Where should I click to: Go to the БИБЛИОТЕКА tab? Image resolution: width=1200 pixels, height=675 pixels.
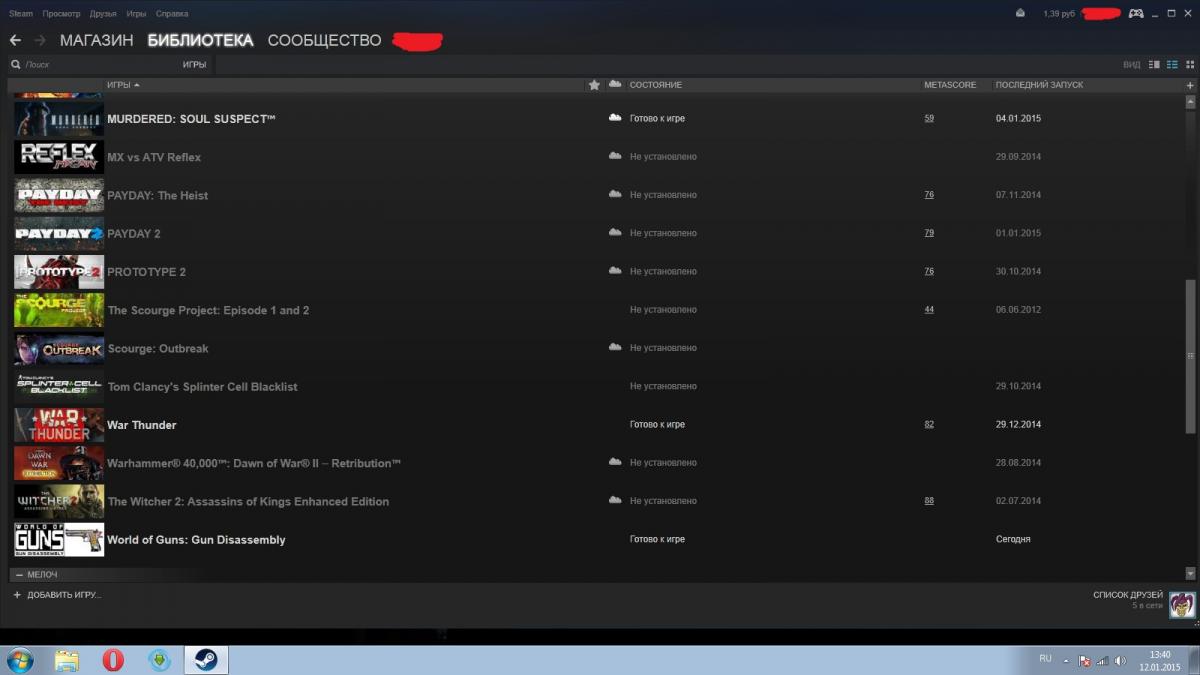[x=200, y=41]
